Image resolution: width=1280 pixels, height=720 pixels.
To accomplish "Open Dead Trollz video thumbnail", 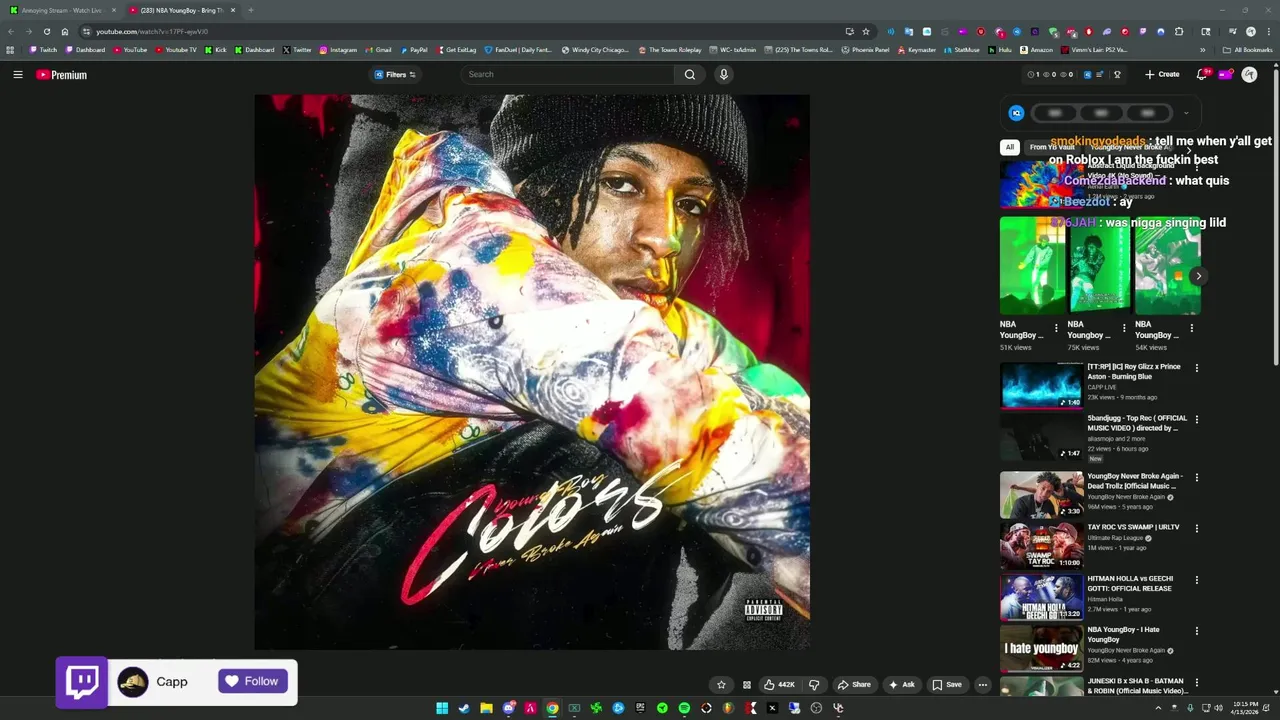I will (1041, 494).
